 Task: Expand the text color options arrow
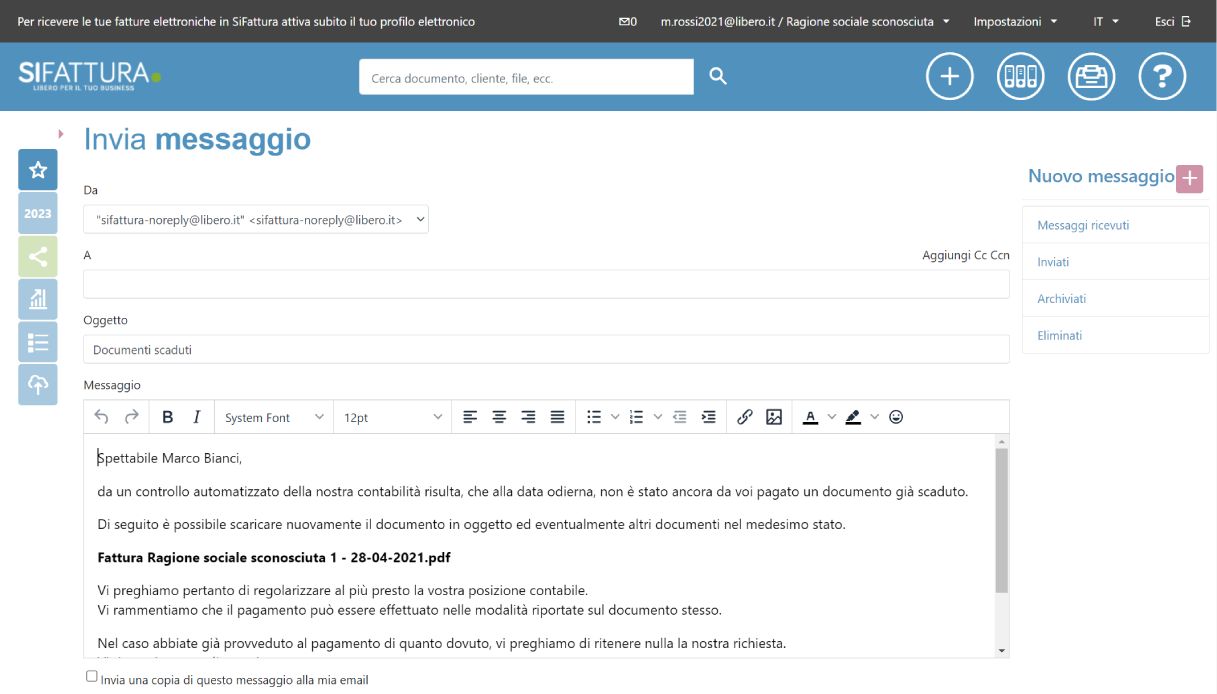pos(832,417)
